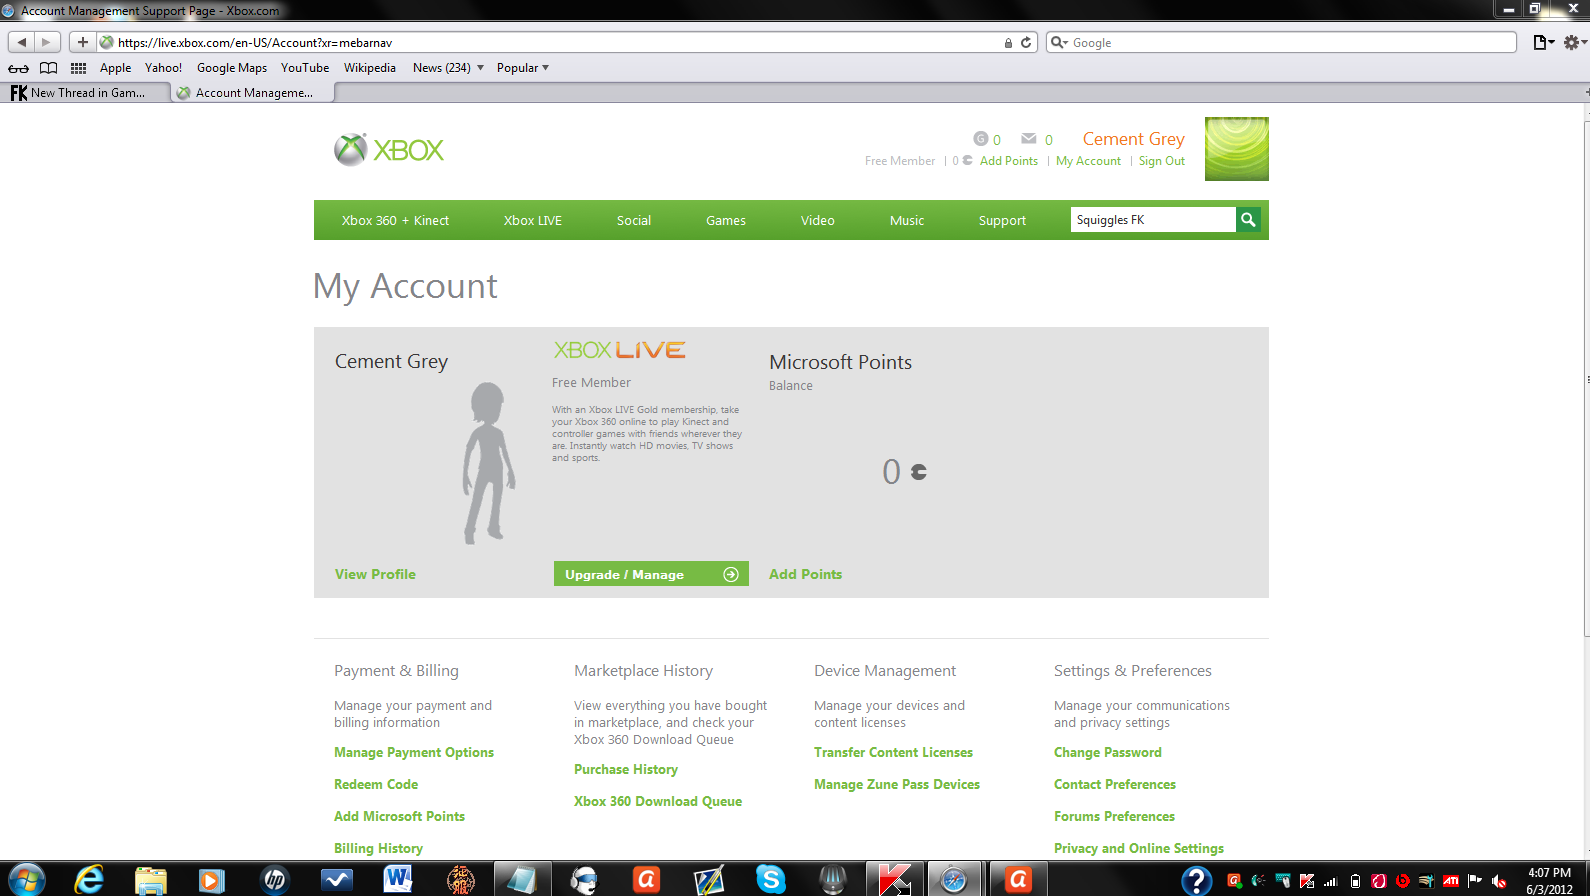Open the Forums Preferences link

[1114, 817]
